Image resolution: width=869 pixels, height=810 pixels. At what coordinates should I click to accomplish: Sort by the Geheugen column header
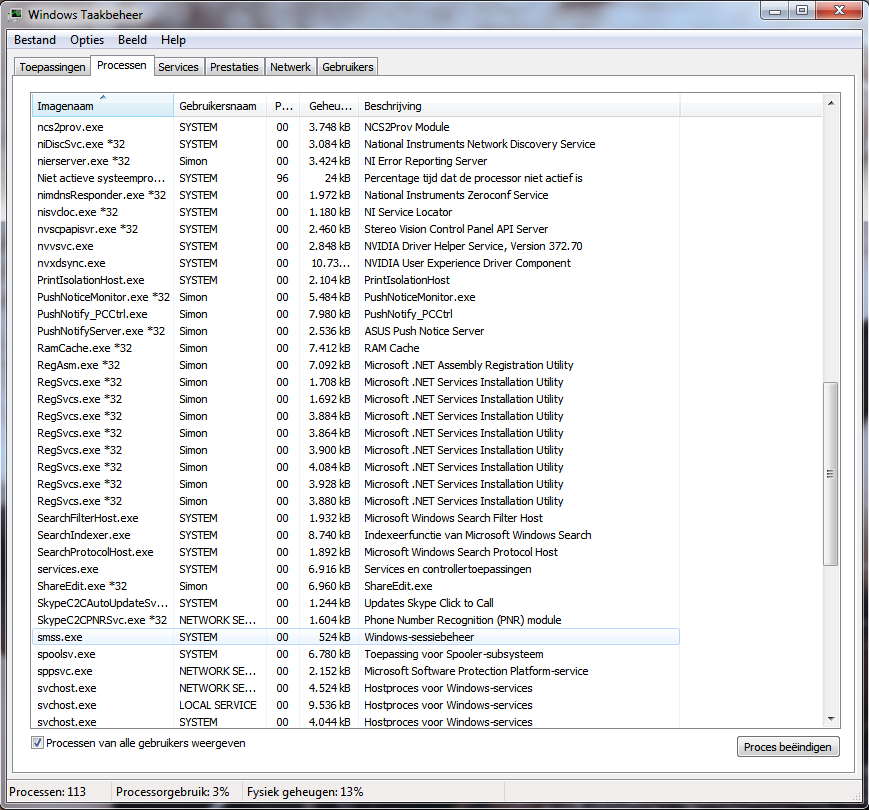[329, 106]
